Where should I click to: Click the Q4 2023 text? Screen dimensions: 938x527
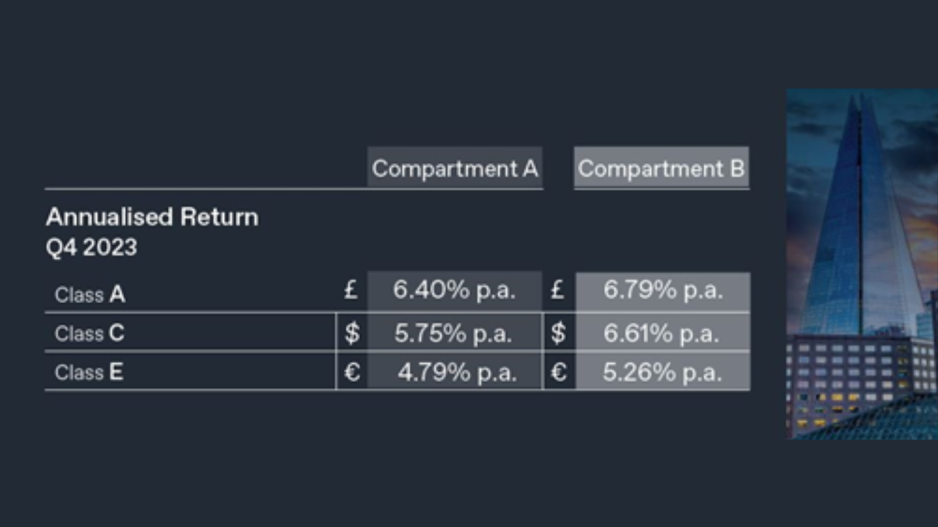point(92,247)
